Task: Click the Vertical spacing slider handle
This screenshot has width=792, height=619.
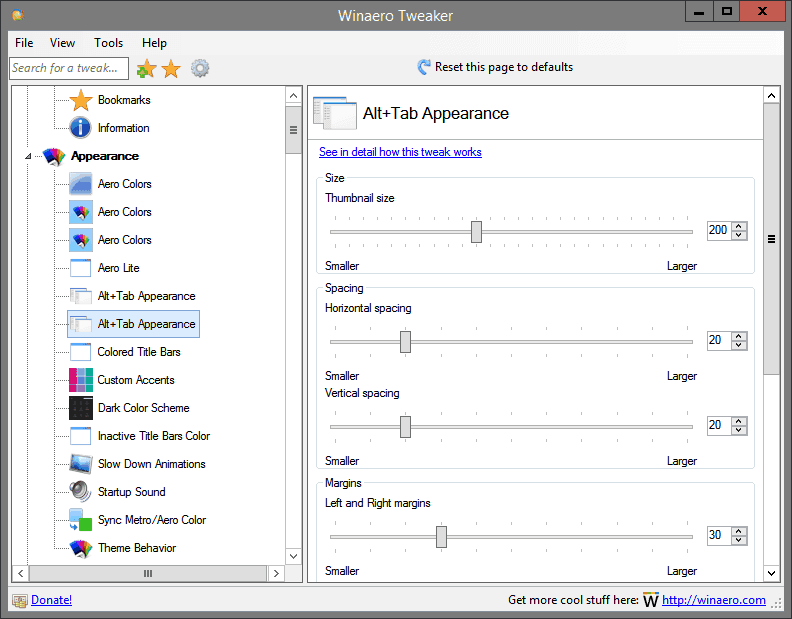Action: coord(405,427)
